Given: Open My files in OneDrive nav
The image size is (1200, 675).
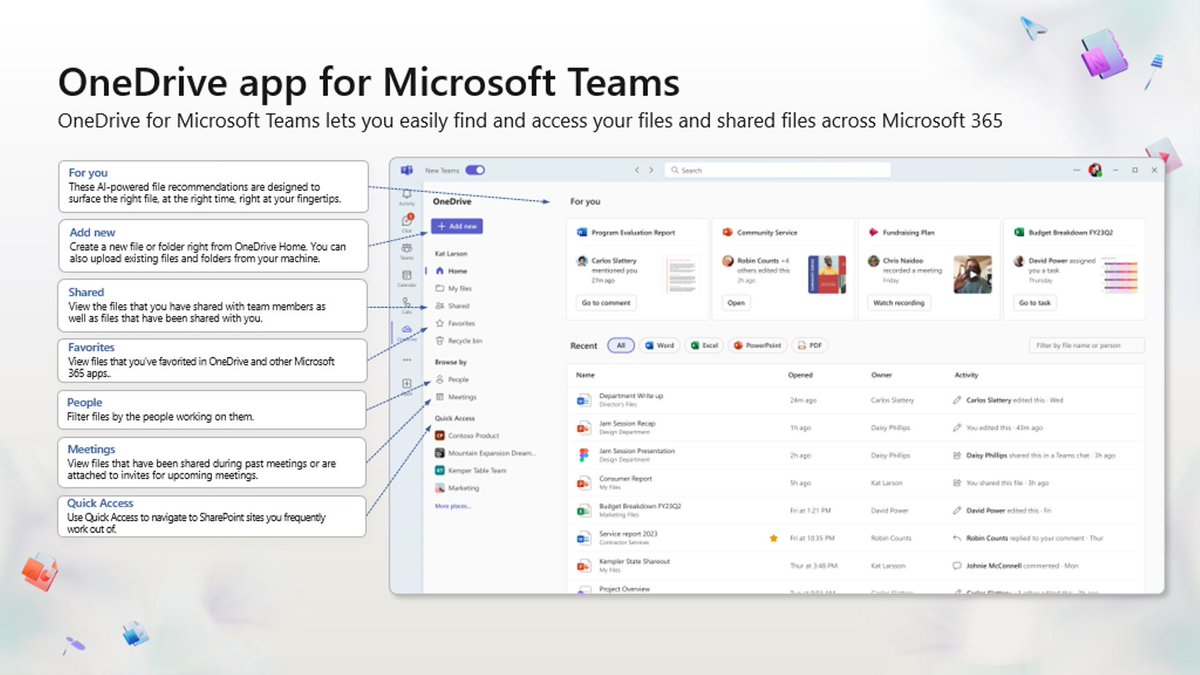Looking at the screenshot, I should click(454, 288).
